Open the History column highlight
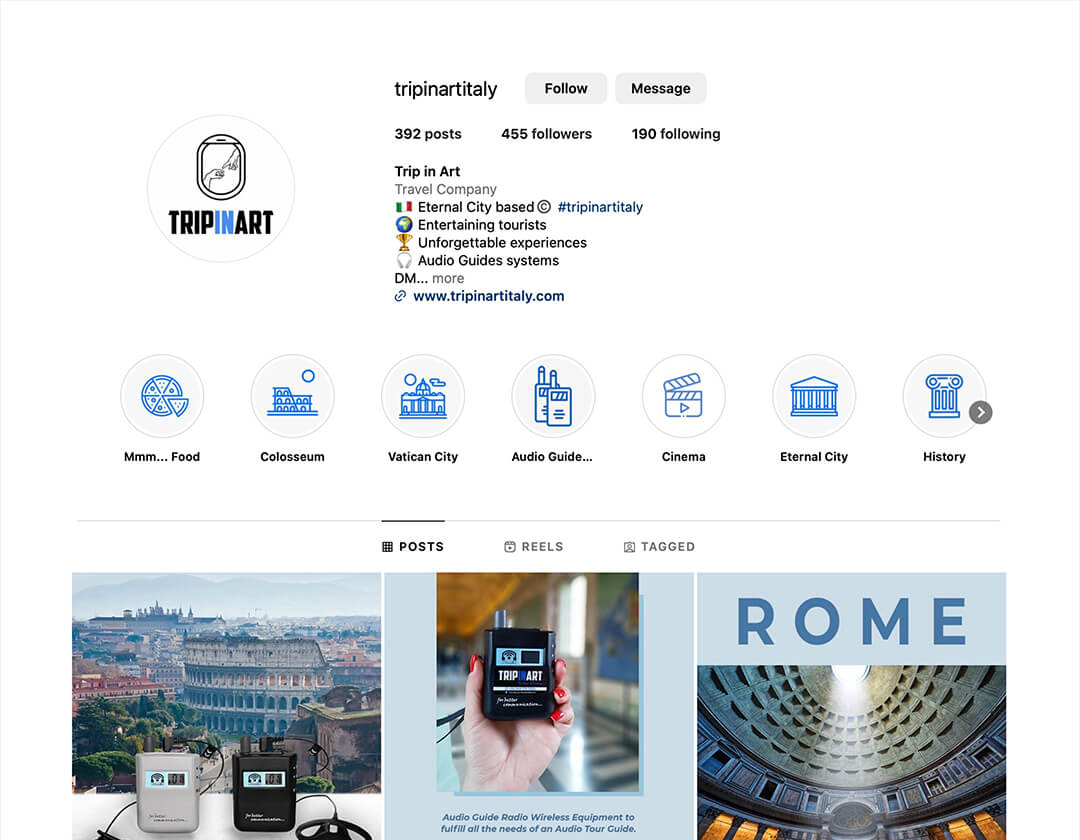Viewport: 1080px width, 840px height. 944,396
